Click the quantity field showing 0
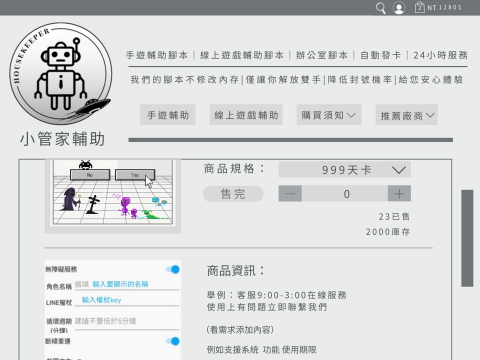This screenshot has height=360, width=480. coord(345,194)
